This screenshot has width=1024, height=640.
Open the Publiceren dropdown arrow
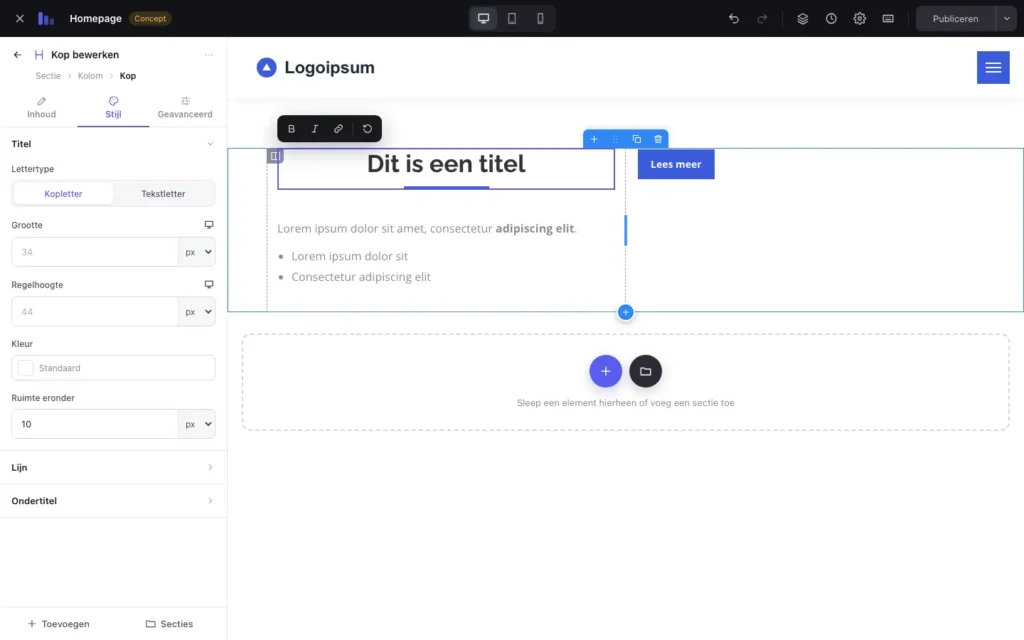click(1006, 18)
